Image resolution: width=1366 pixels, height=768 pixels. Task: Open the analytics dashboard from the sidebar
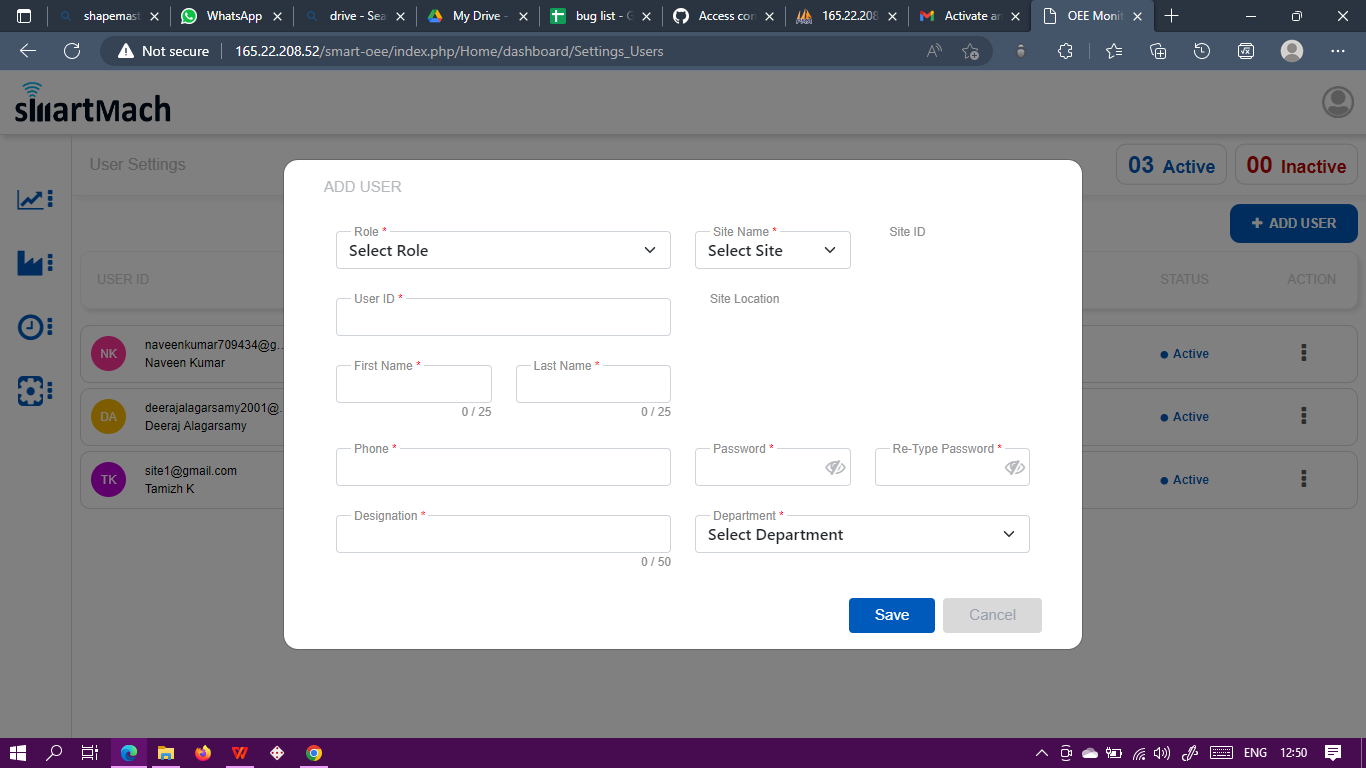(x=33, y=199)
